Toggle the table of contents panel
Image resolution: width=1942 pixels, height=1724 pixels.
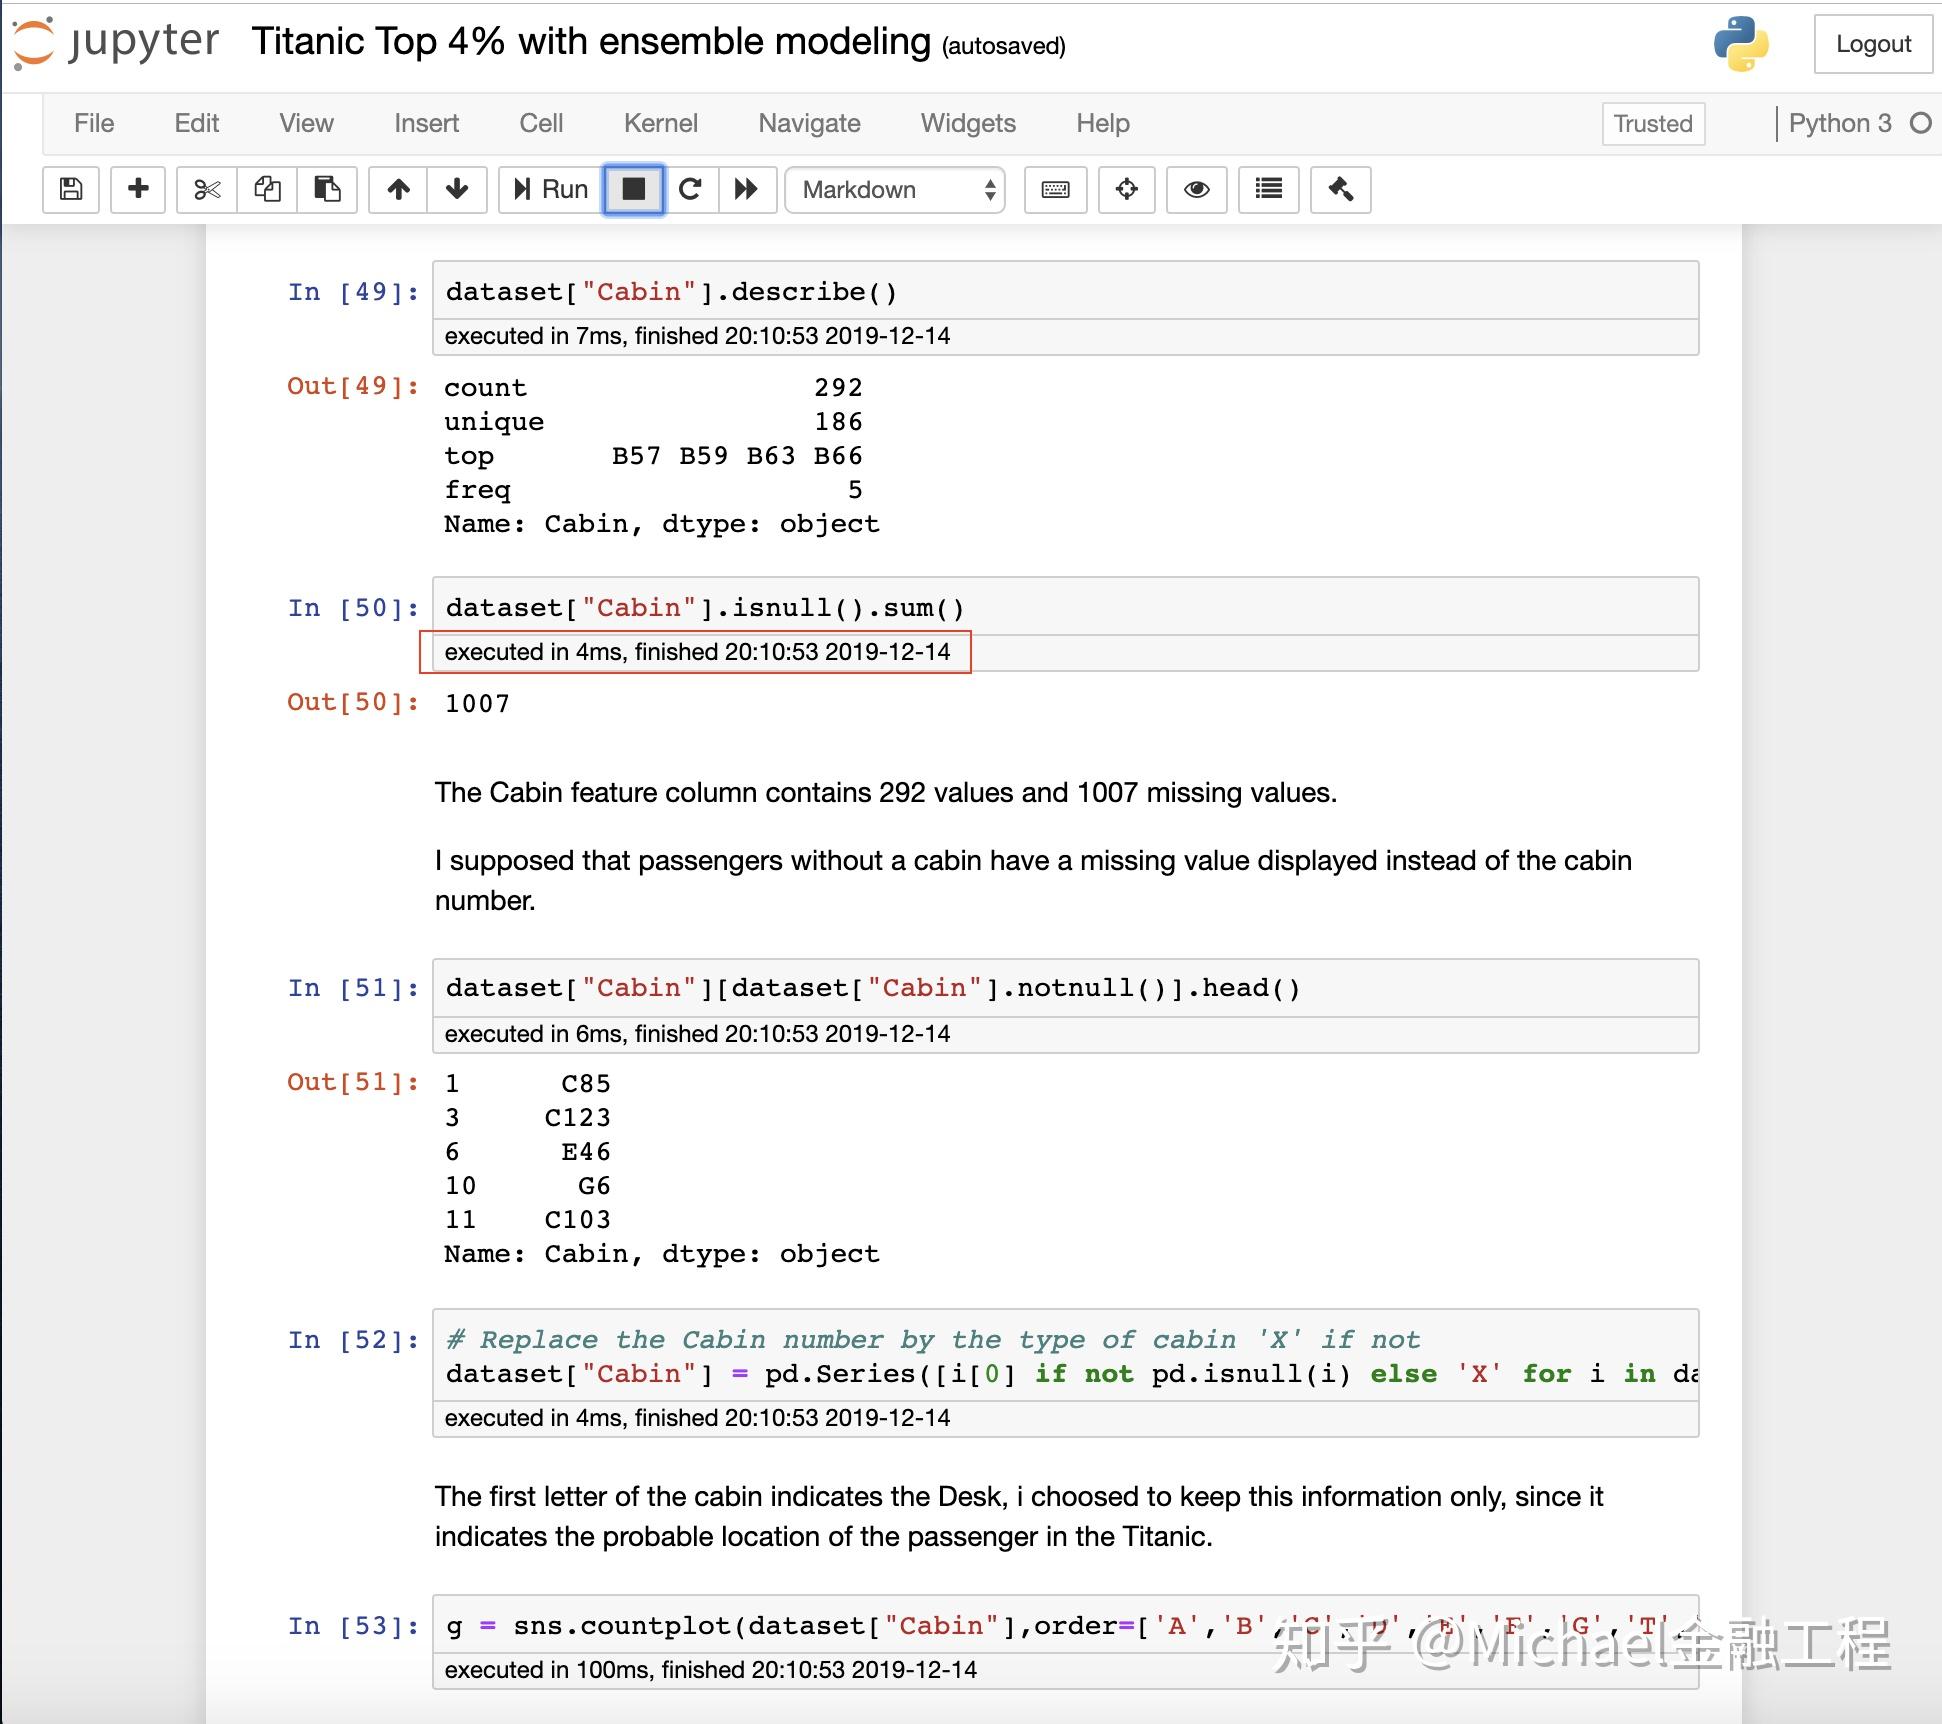coord(1267,189)
